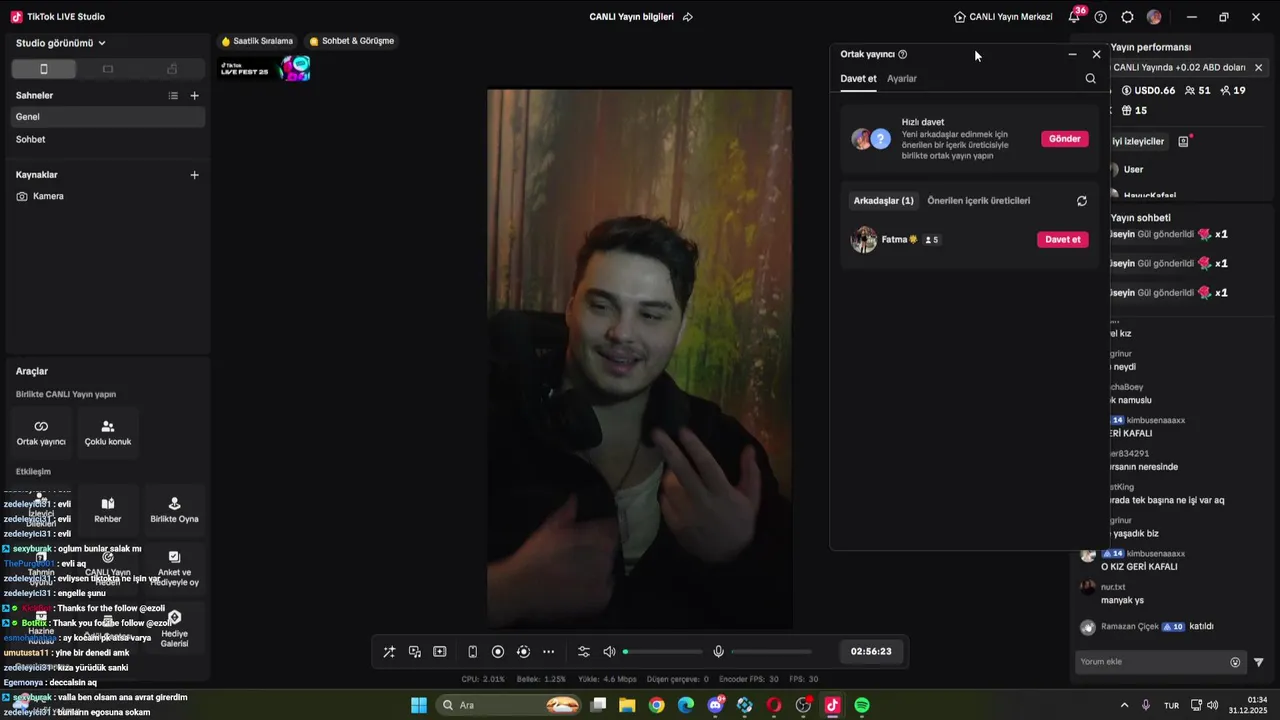This screenshot has height=720, width=1280.
Task: Click the Sohbet & Görüşme badge
Action: pyautogui.click(x=352, y=41)
